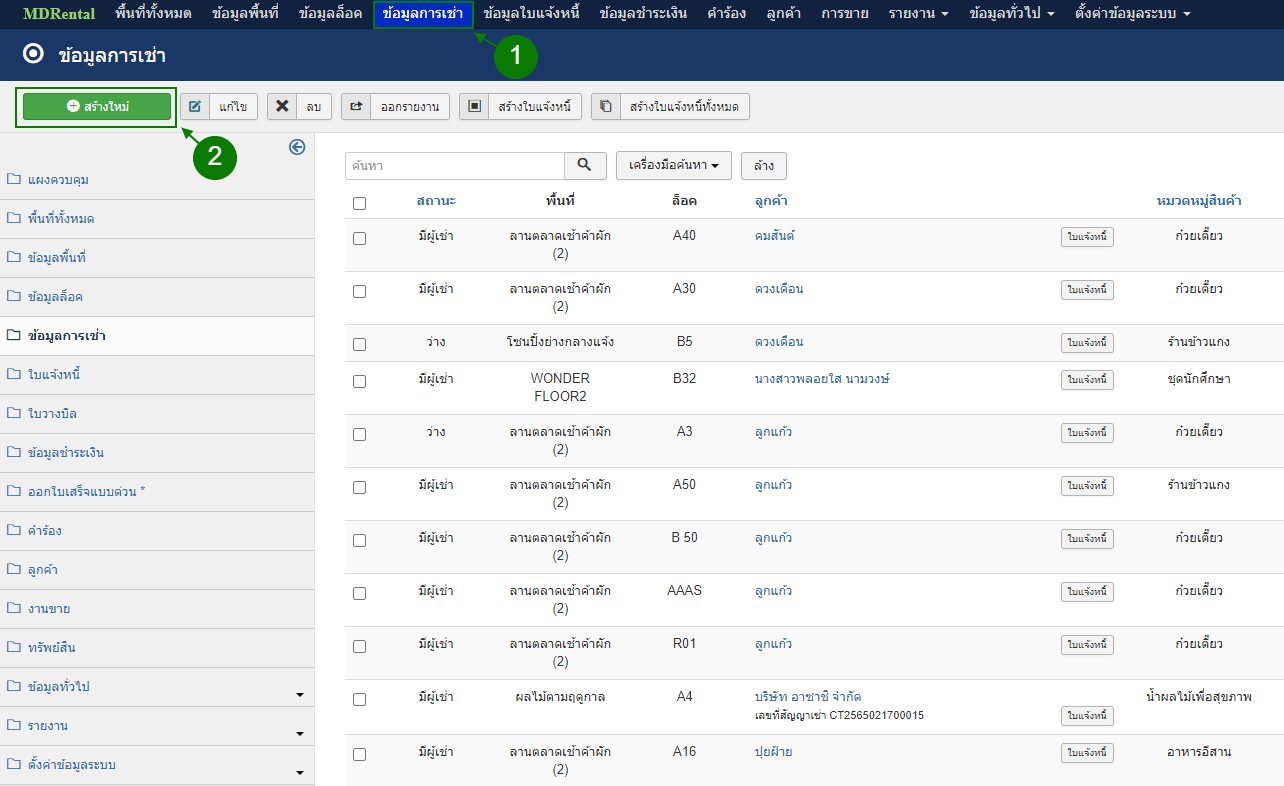Open คำร้อง in top navbar
This screenshot has height=786, width=1284.
pos(726,14)
